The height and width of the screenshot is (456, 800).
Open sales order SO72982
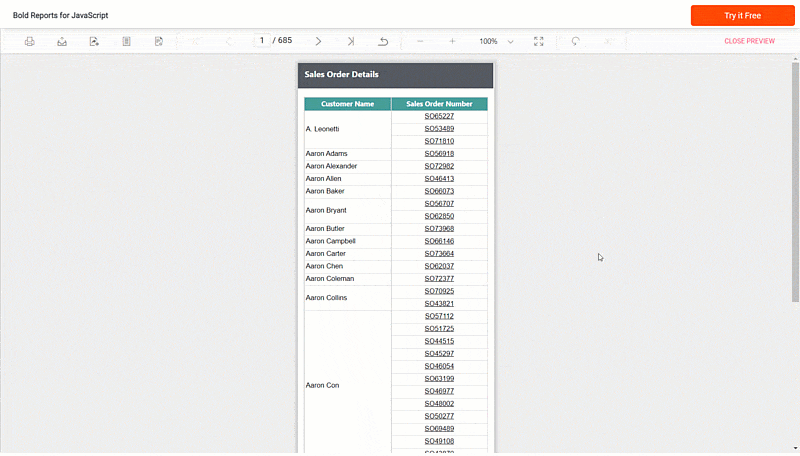439,166
